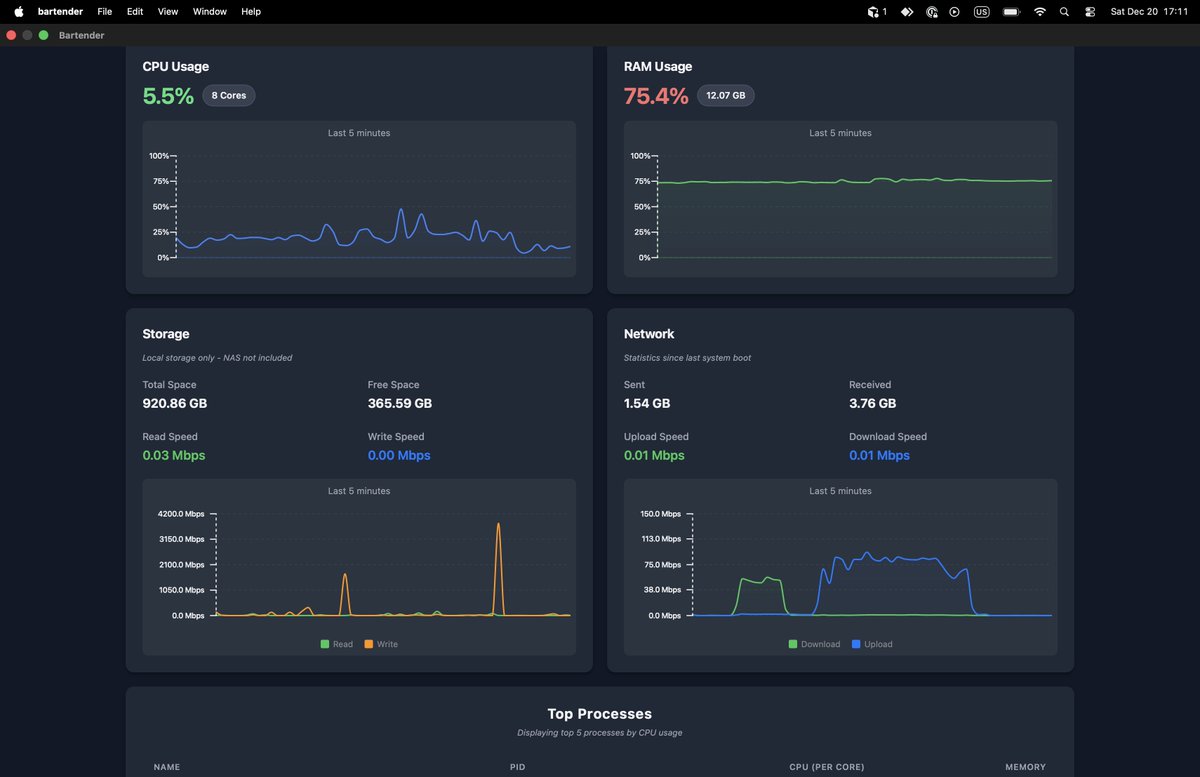Open the Edit menu
The width and height of the screenshot is (1200, 777).
135,12
